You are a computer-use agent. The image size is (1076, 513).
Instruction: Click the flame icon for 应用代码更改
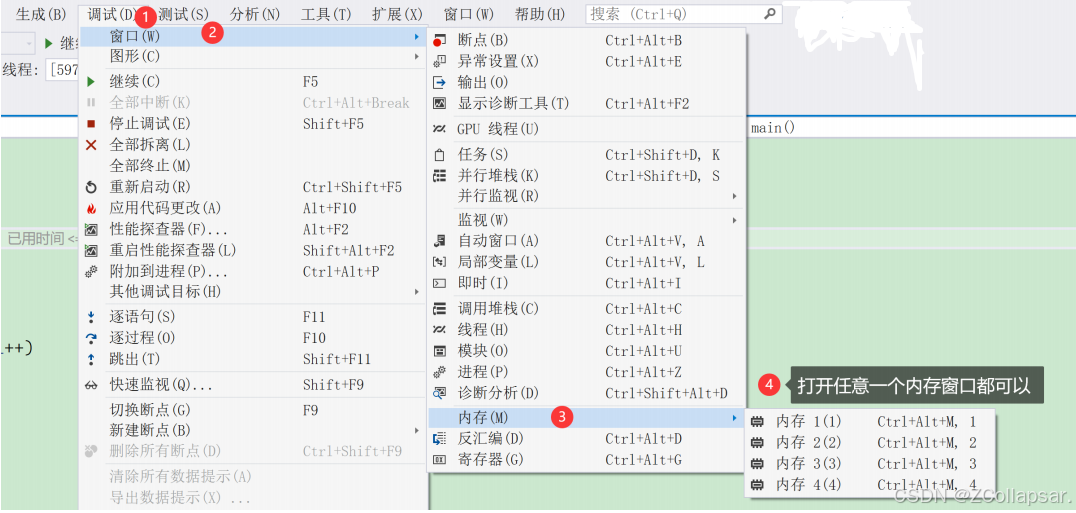(x=91, y=208)
